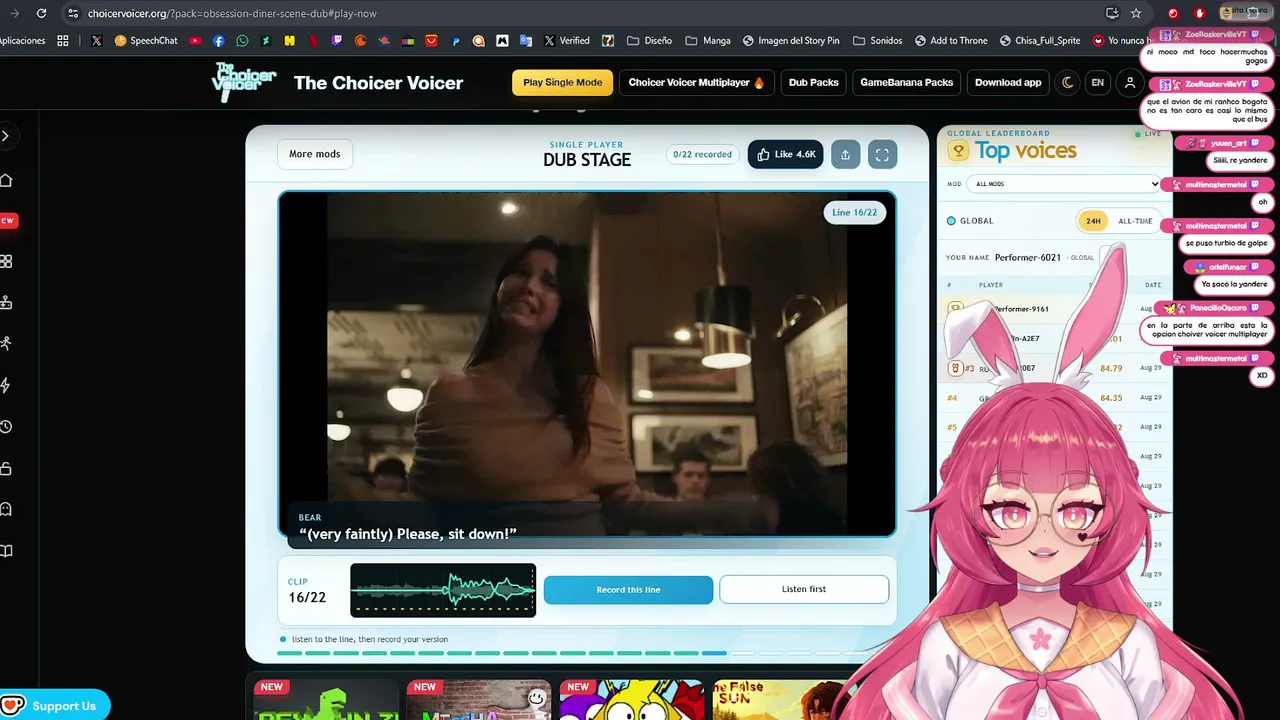Image resolution: width=1280 pixels, height=720 pixels.
Task: Open the YouTube bookmark icon
Action: [195, 41]
